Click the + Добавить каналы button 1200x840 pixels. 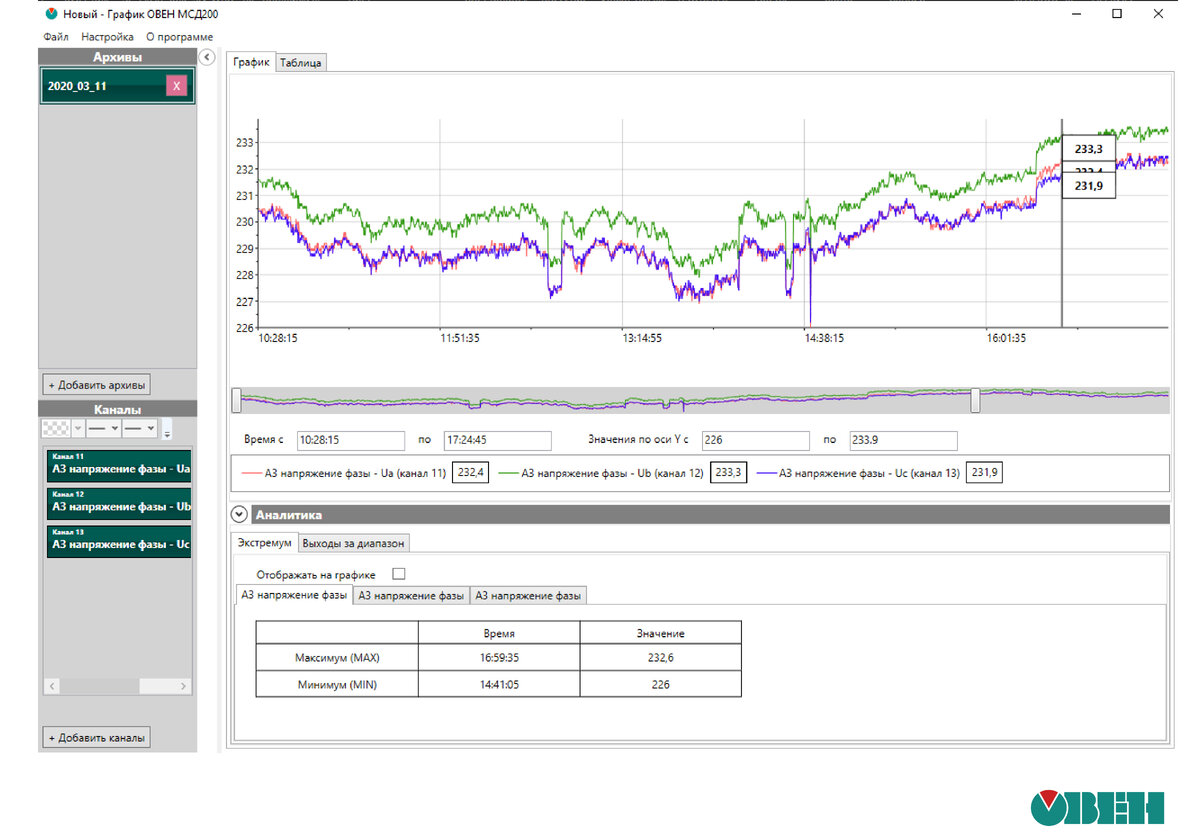96,738
